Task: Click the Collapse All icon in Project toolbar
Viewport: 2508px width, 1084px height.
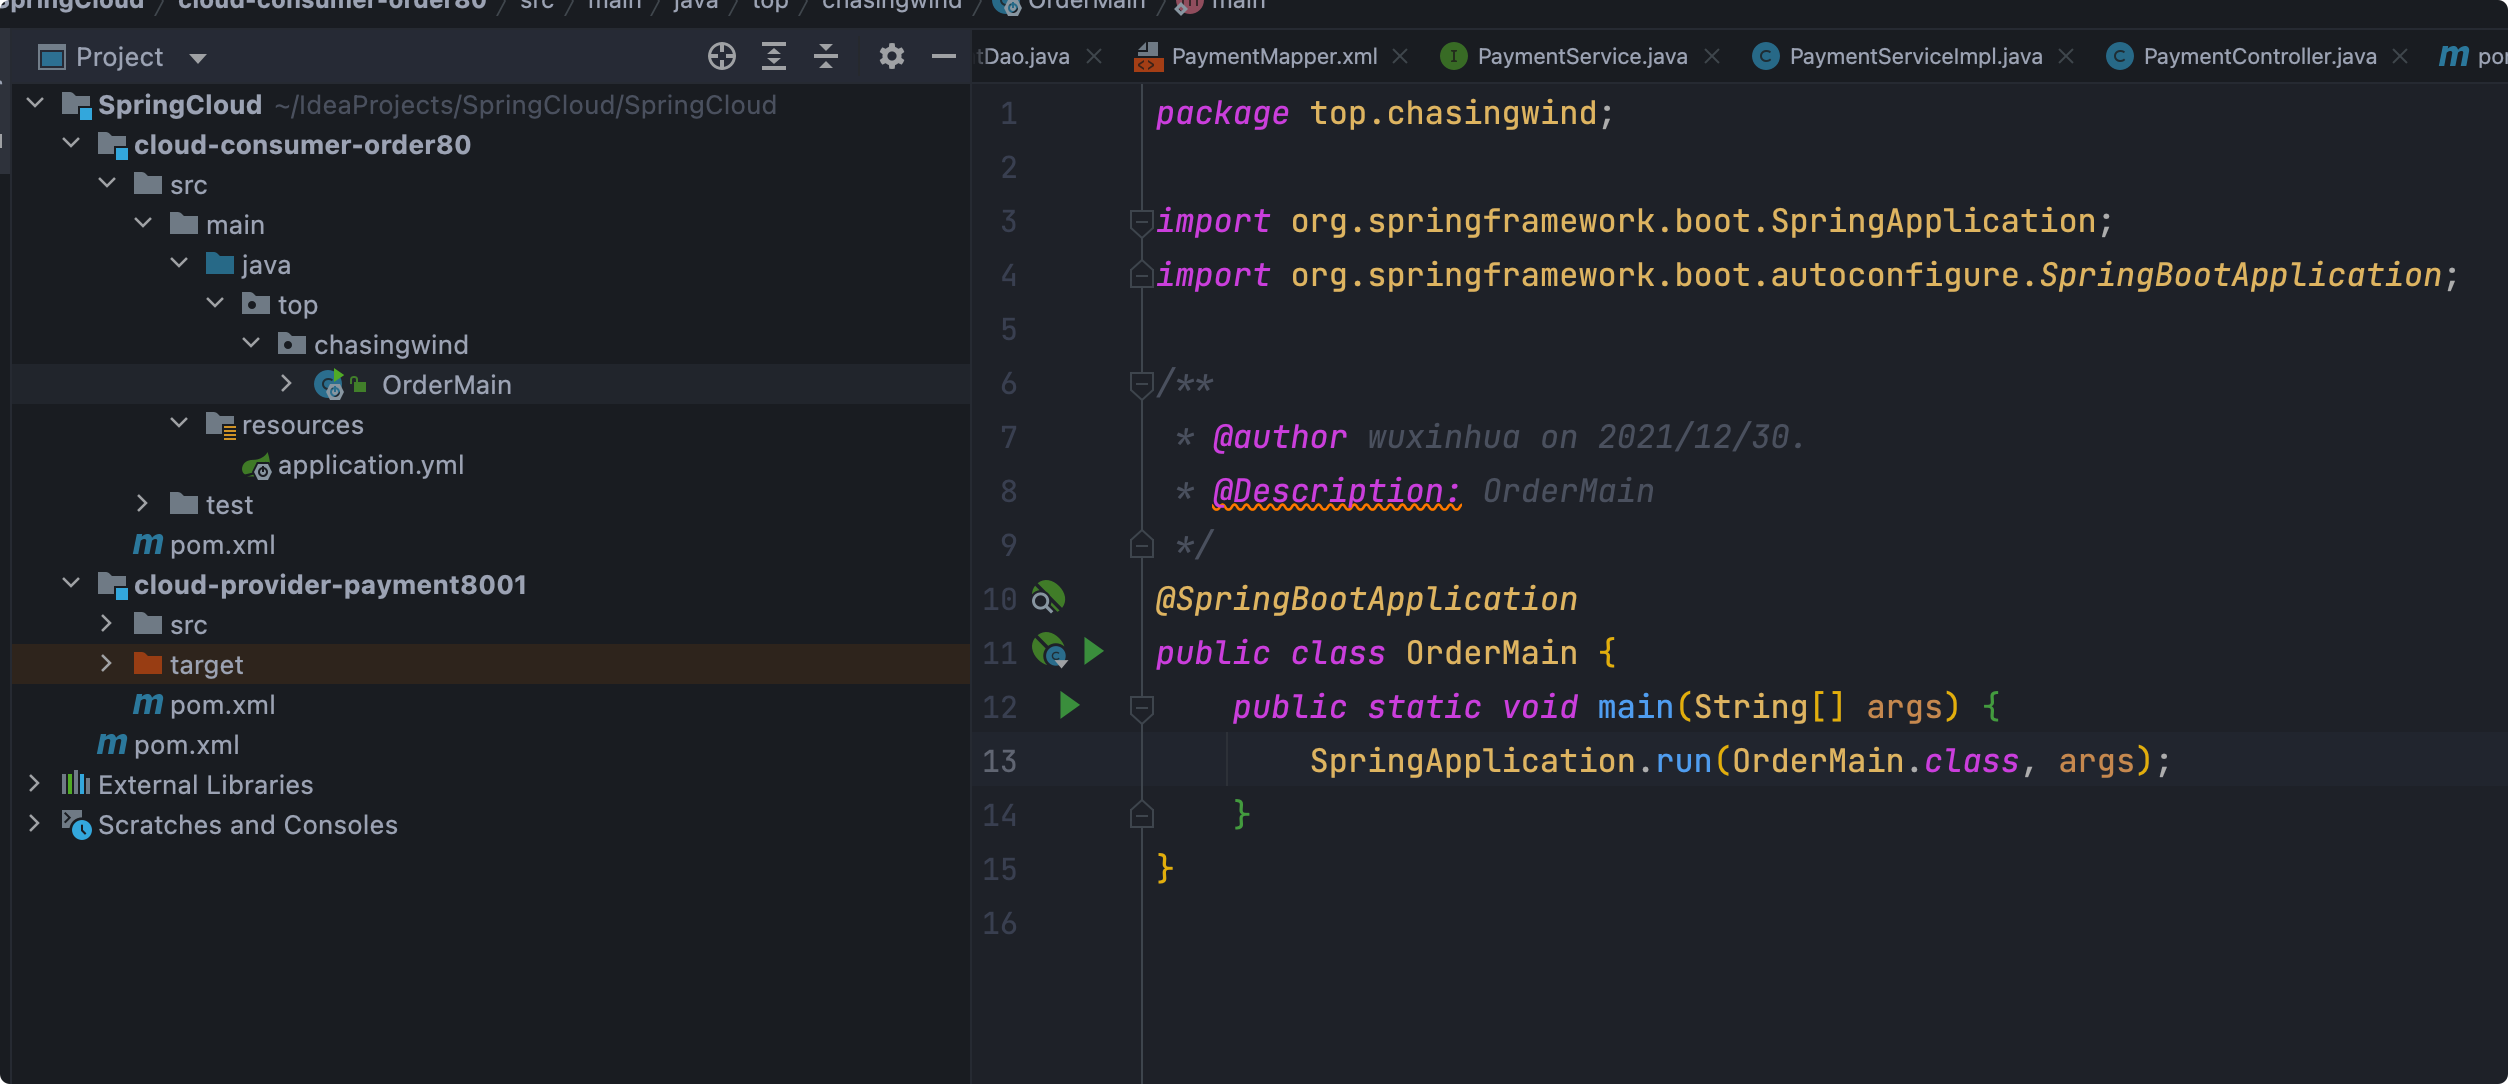Action: 825,56
